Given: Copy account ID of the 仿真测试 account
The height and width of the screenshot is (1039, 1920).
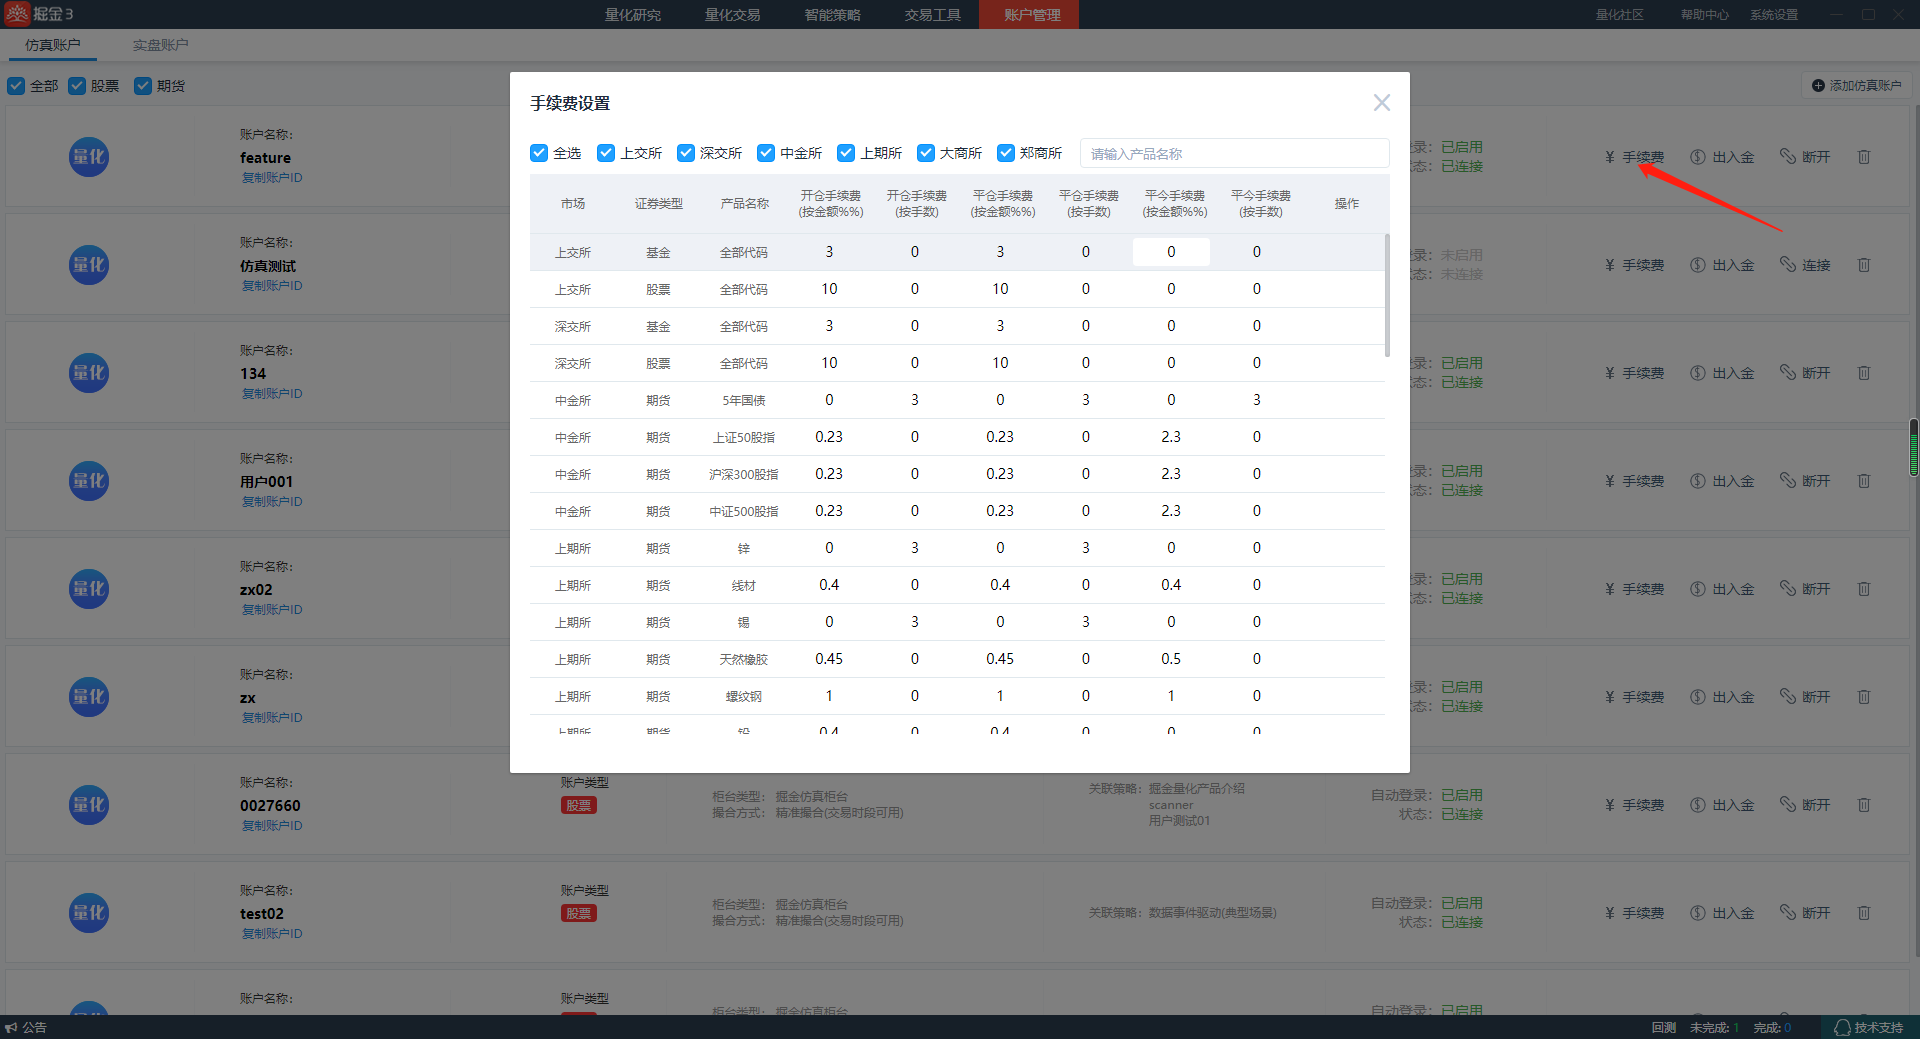Looking at the screenshot, I should pos(272,286).
